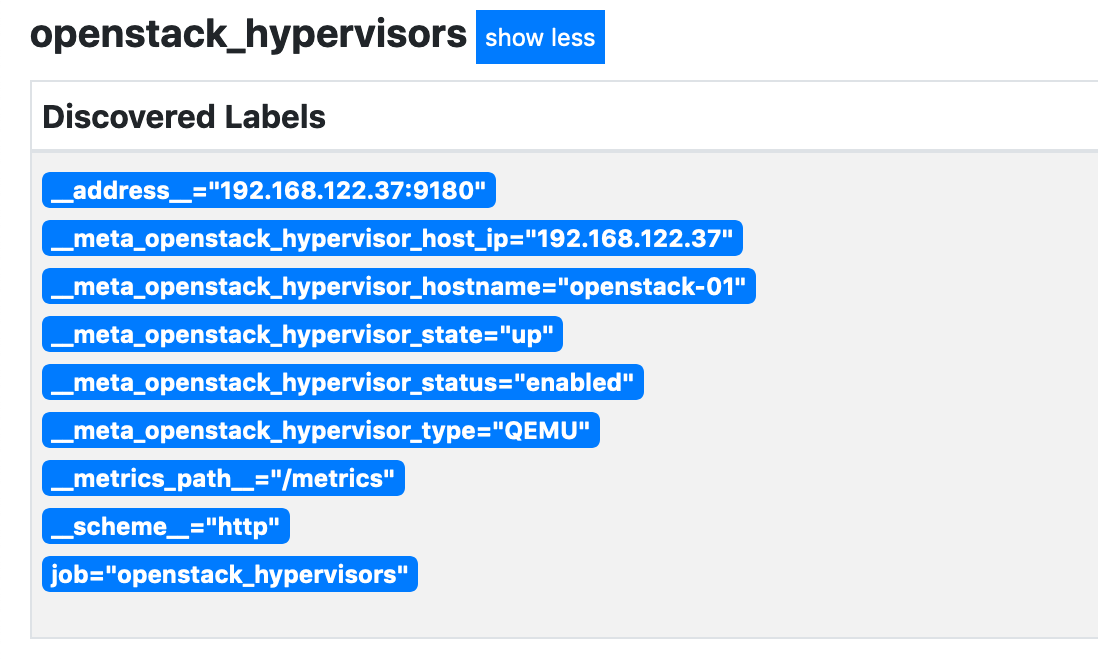The image size is (1098, 660).
Task: Click the Discovered Labels section header
Action: tap(183, 117)
